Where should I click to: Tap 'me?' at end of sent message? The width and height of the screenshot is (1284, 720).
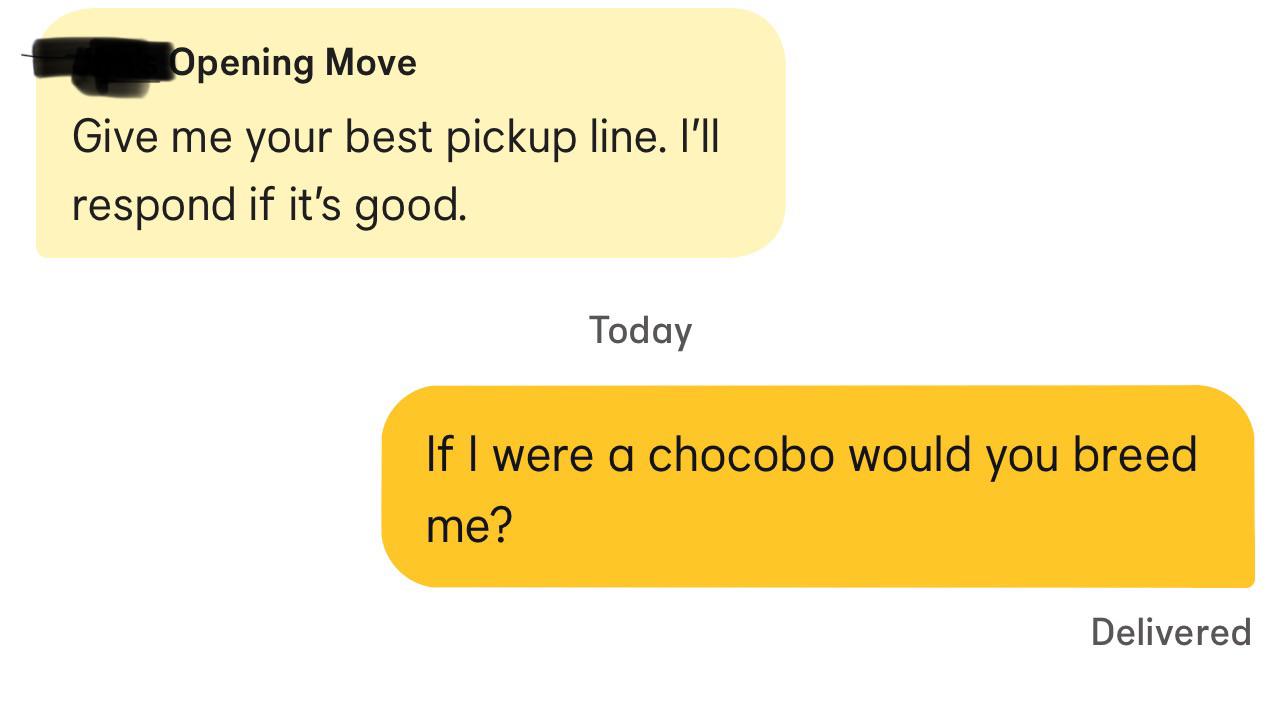(469, 523)
